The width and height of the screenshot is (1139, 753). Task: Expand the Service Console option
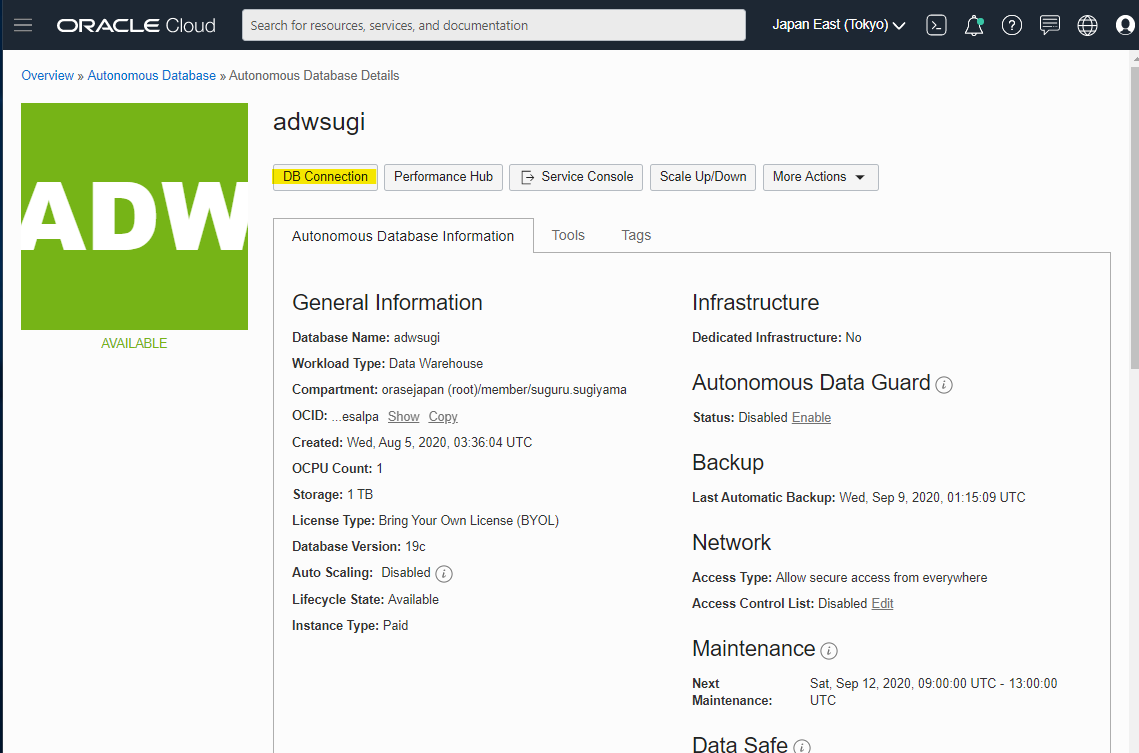pyautogui.click(x=575, y=177)
